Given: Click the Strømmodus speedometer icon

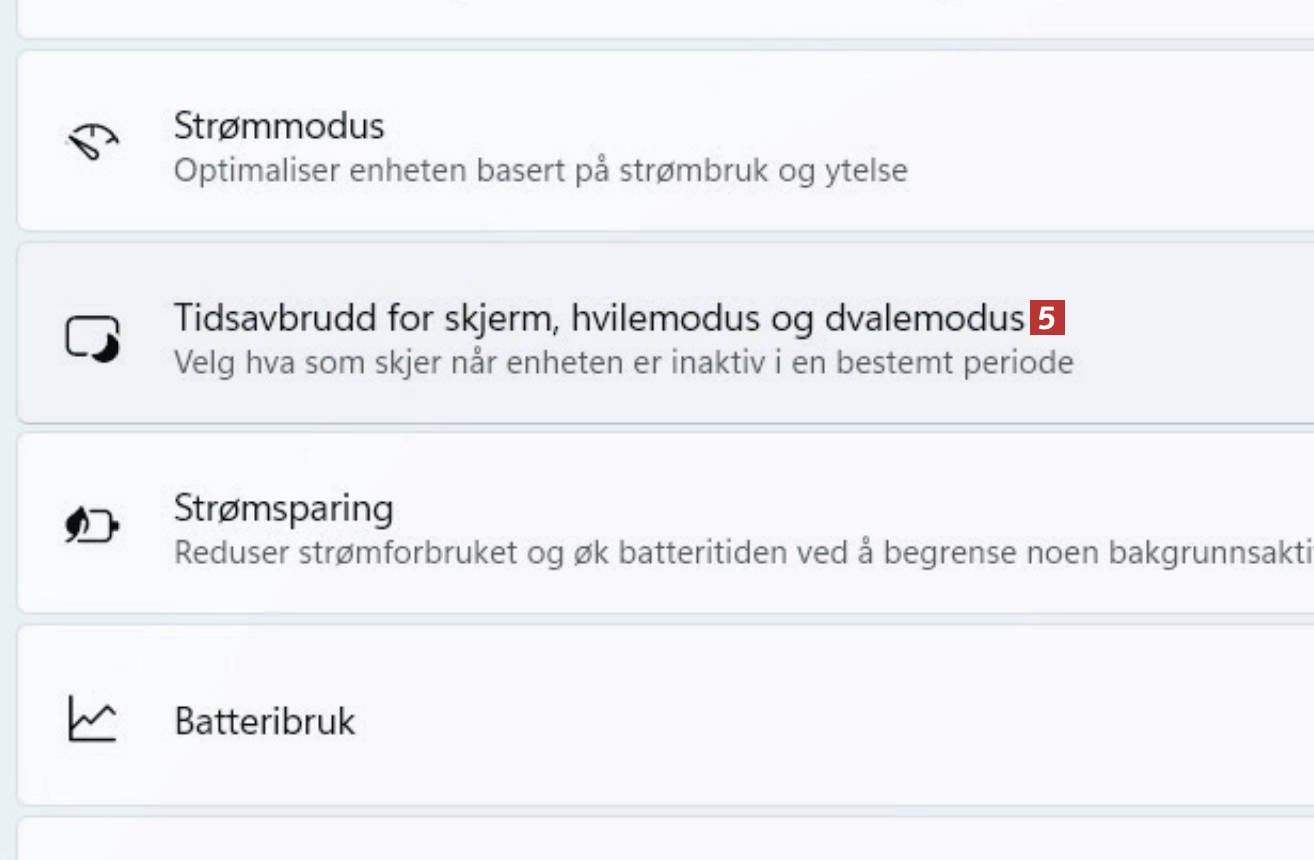Looking at the screenshot, I should coord(92,143).
